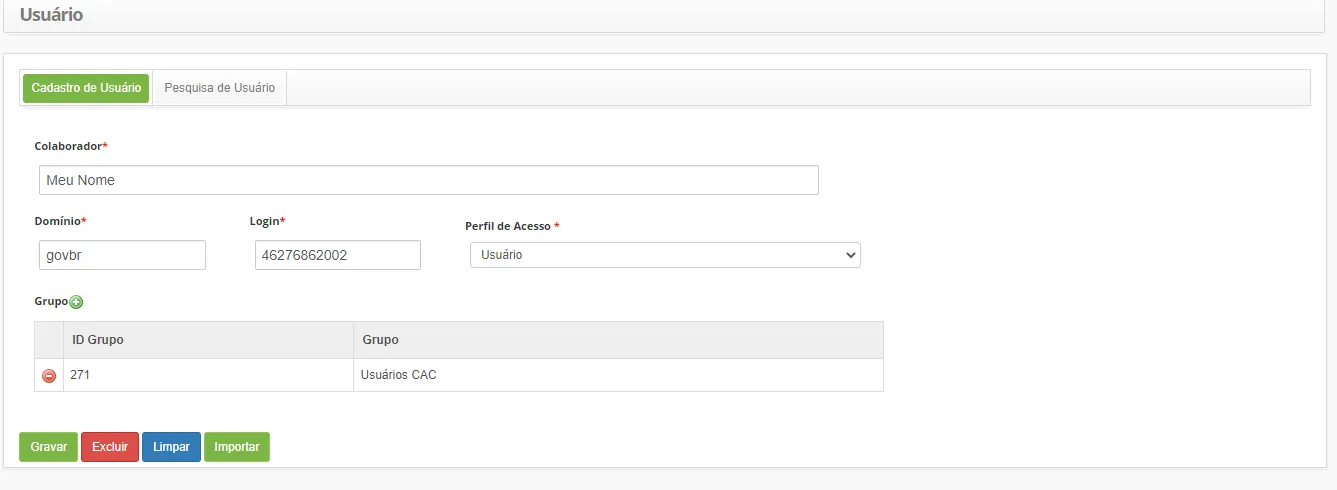
Task: Click the Login field label
Action: tap(267, 221)
